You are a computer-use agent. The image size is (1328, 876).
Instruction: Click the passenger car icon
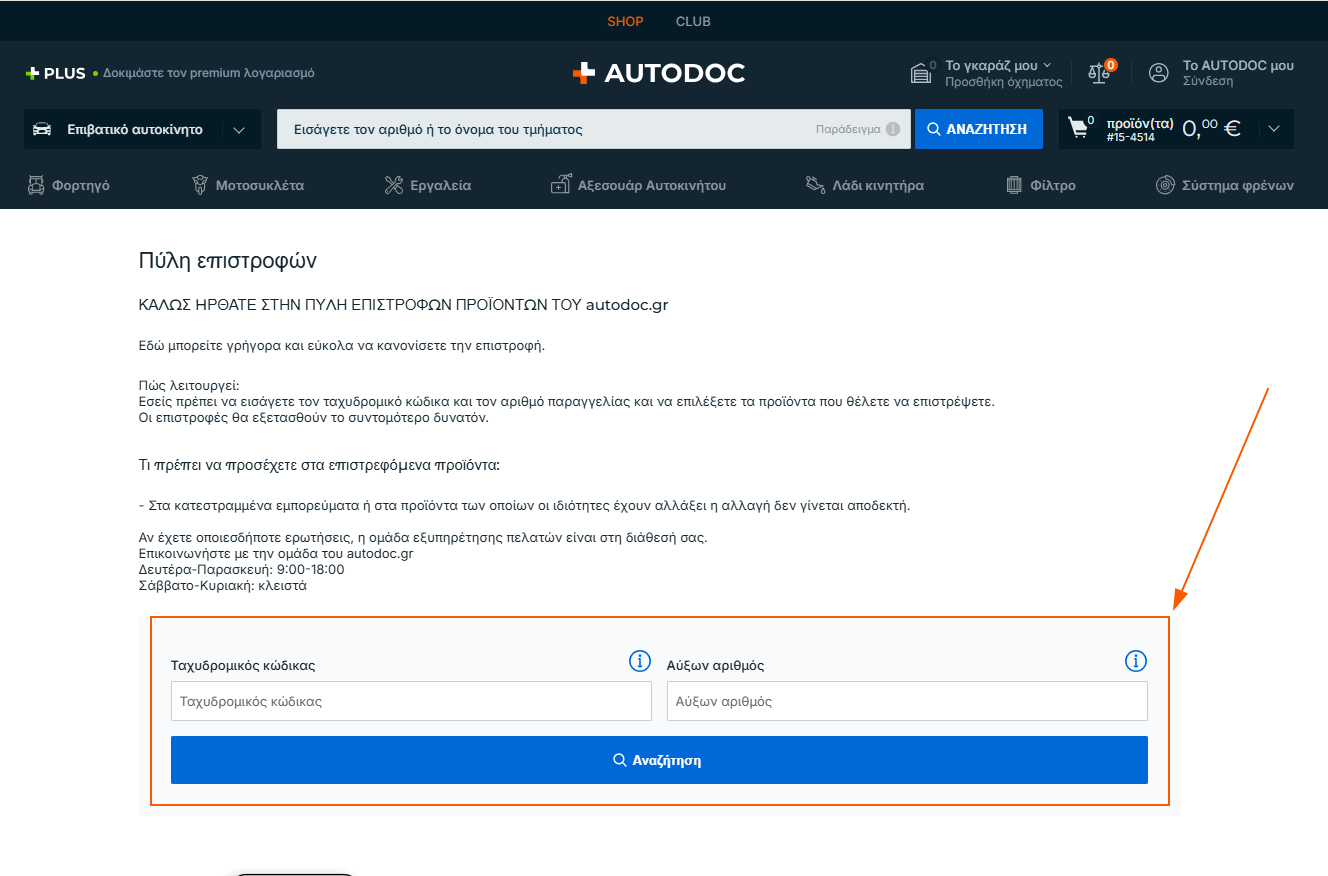(x=42, y=129)
